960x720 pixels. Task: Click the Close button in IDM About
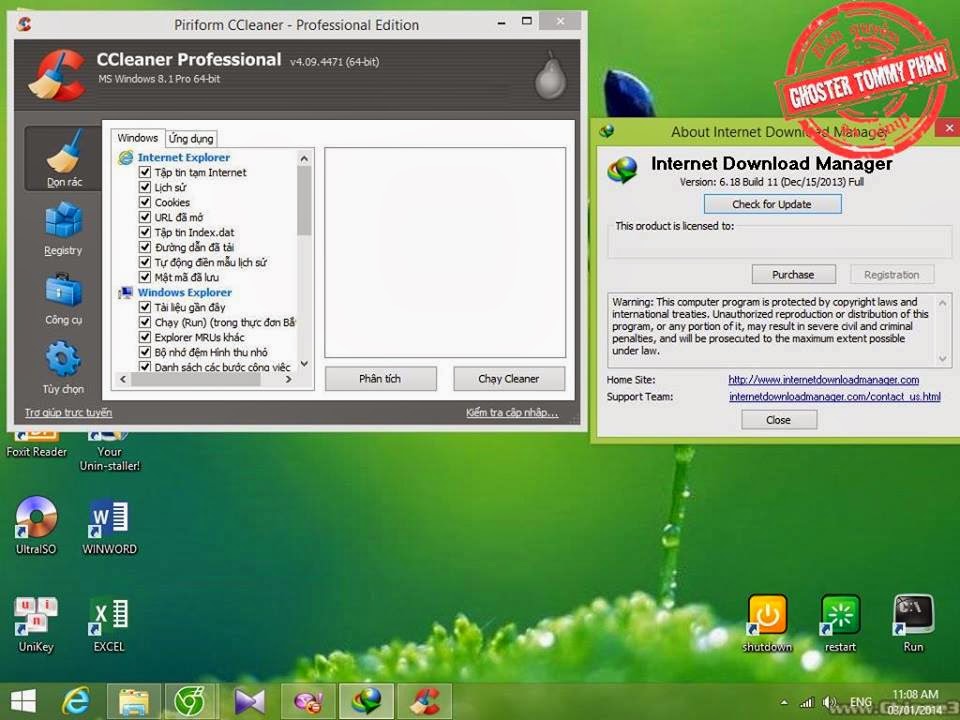pos(779,420)
